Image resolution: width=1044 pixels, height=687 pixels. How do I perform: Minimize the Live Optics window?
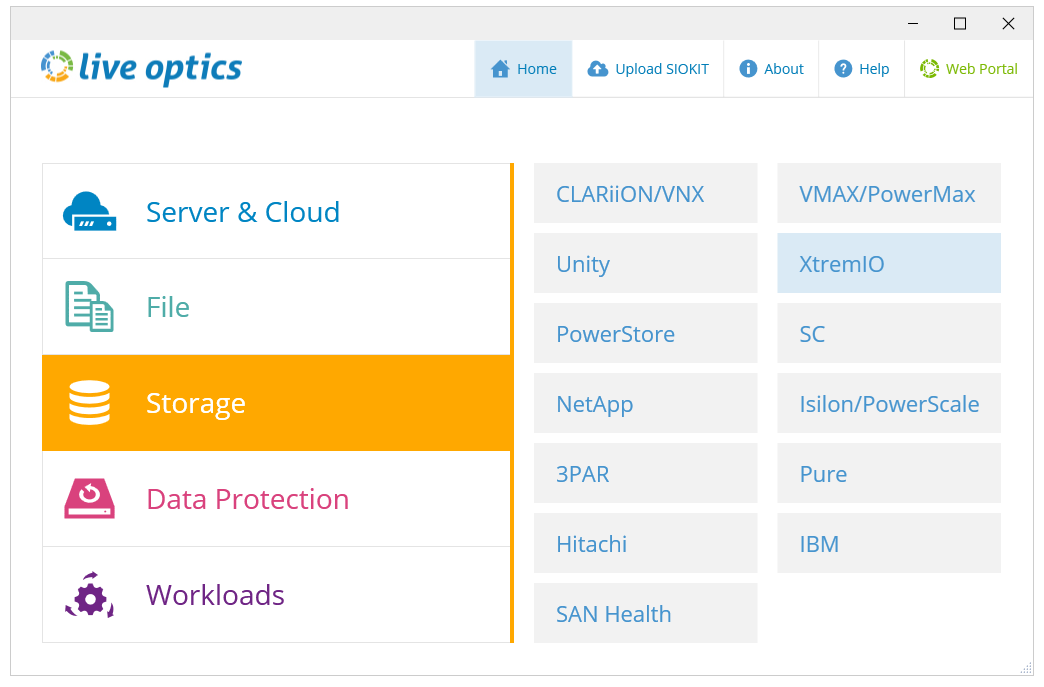coord(913,23)
